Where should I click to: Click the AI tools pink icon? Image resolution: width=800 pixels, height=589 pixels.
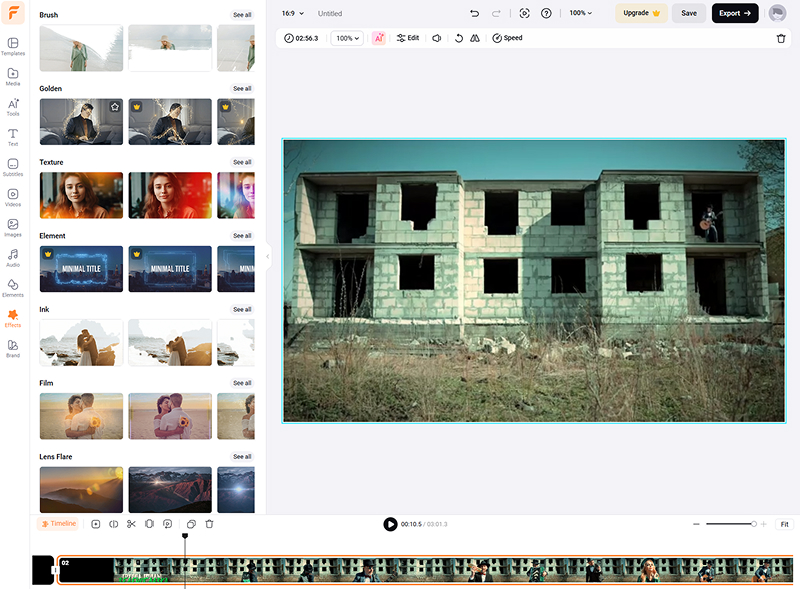coord(379,38)
